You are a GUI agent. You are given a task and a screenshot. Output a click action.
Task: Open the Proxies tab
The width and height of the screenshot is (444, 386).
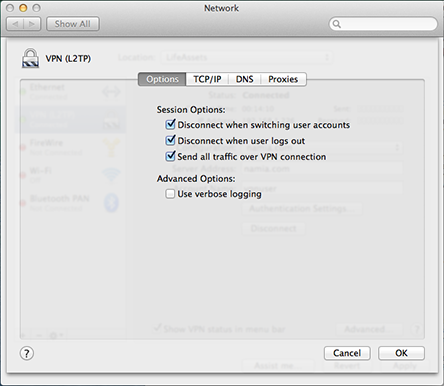pyautogui.click(x=283, y=79)
